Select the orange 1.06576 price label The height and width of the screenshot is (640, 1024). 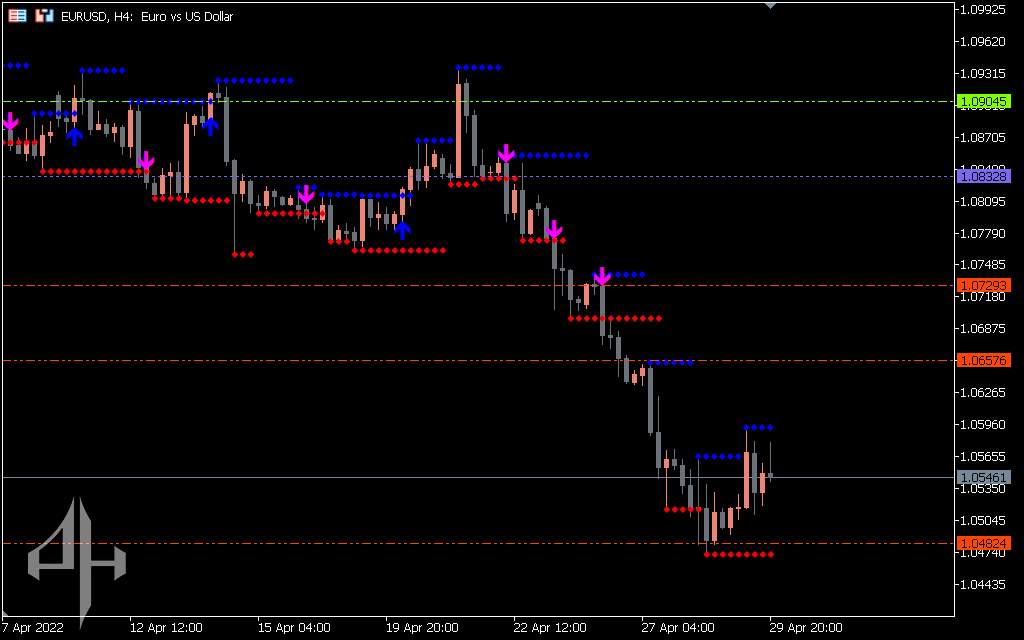click(984, 360)
